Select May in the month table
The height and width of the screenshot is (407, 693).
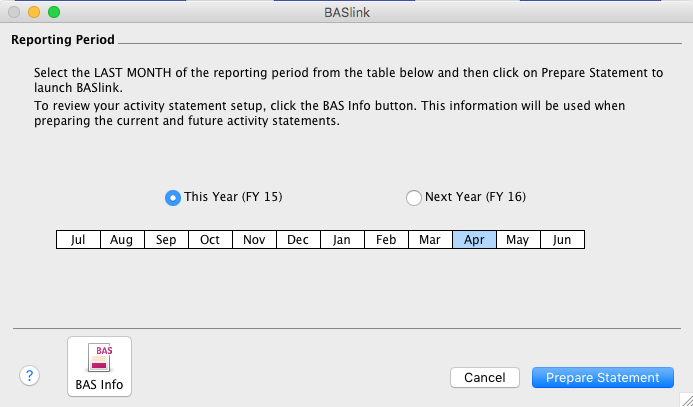(518, 240)
